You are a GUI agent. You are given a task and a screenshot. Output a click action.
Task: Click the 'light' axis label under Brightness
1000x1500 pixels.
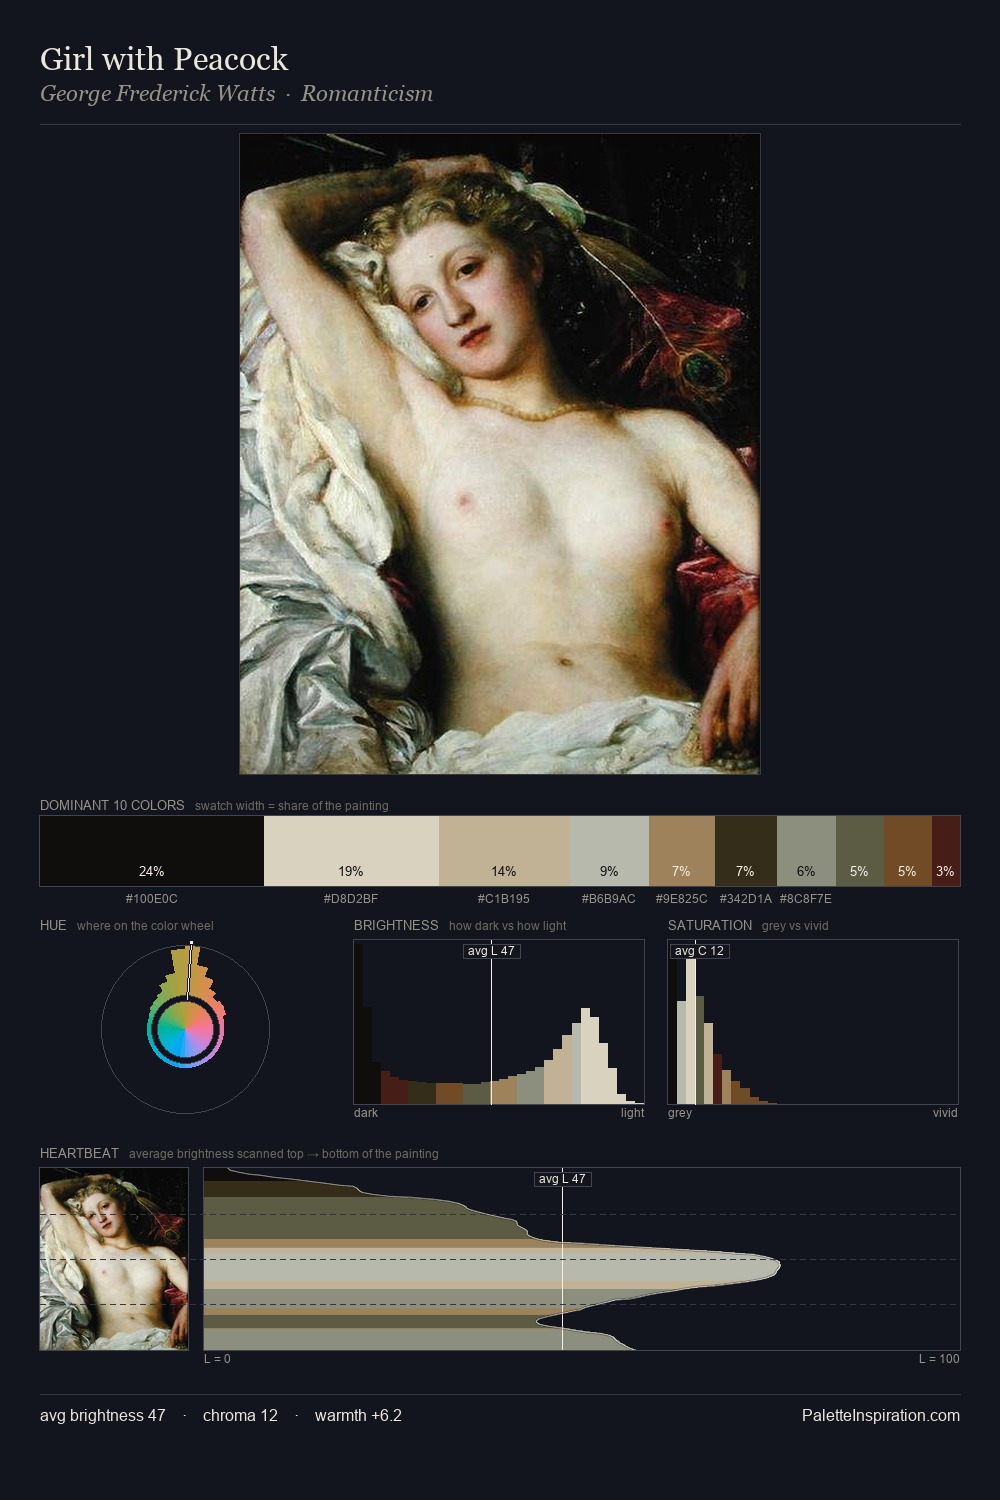point(633,1113)
